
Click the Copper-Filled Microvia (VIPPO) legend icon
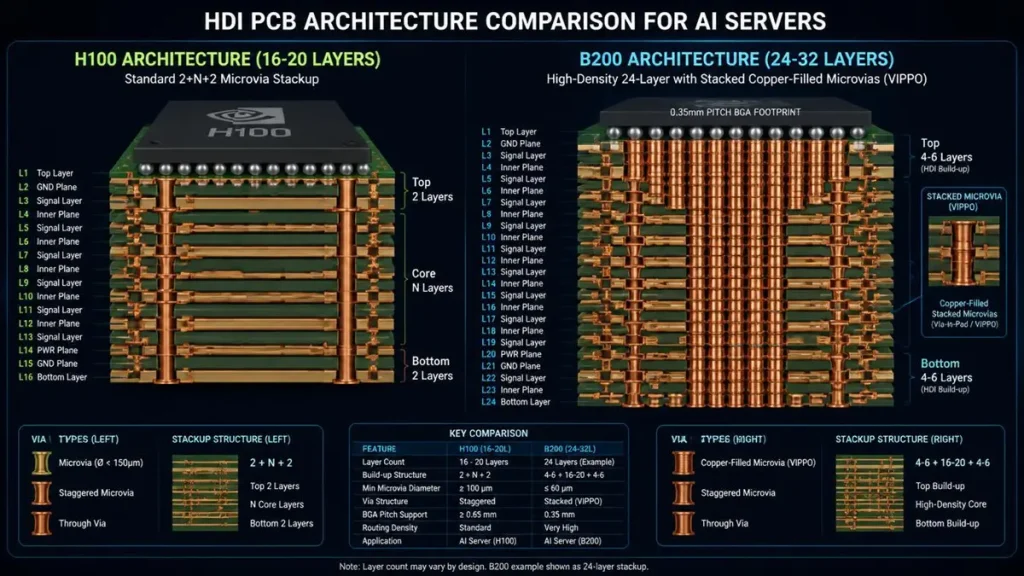coord(683,462)
